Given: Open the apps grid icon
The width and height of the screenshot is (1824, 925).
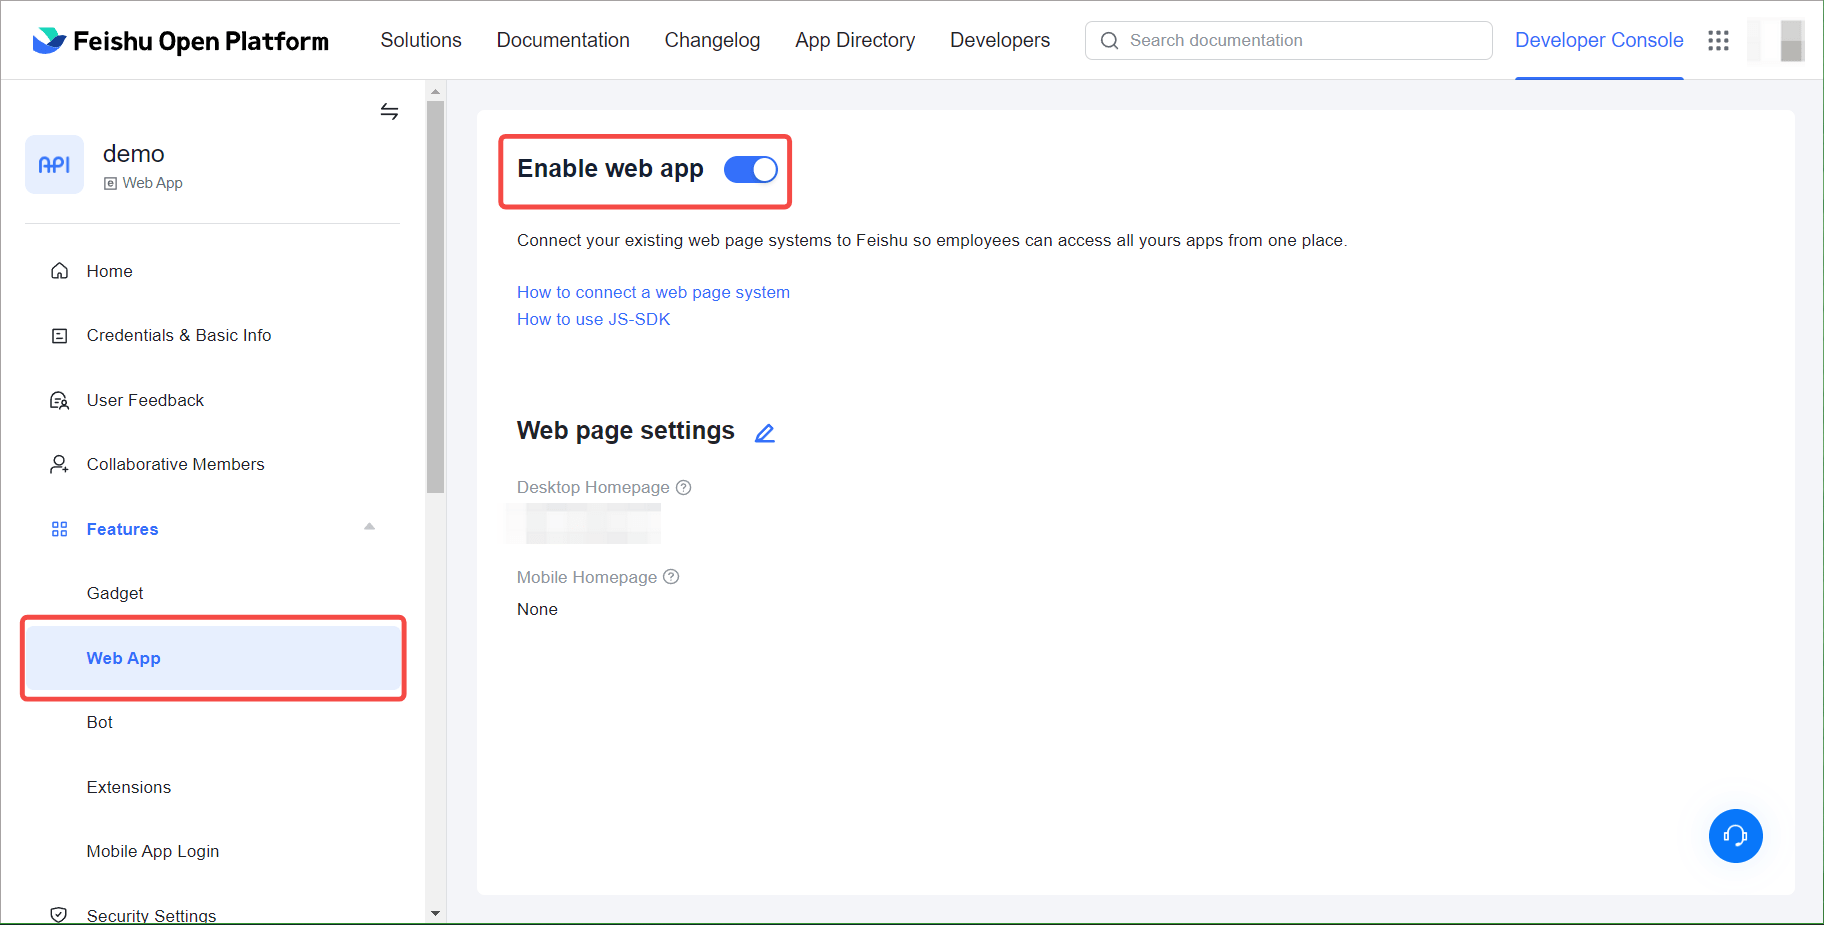Looking at the screenshot, I should 1718,41.
